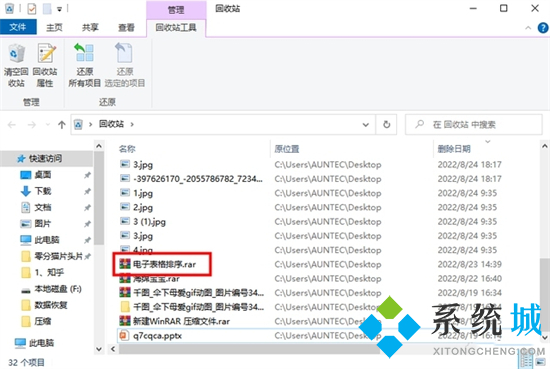Screen dimensions: 550x369
Task: Sort by the 删除日期 column header
Action: [454, 149]
